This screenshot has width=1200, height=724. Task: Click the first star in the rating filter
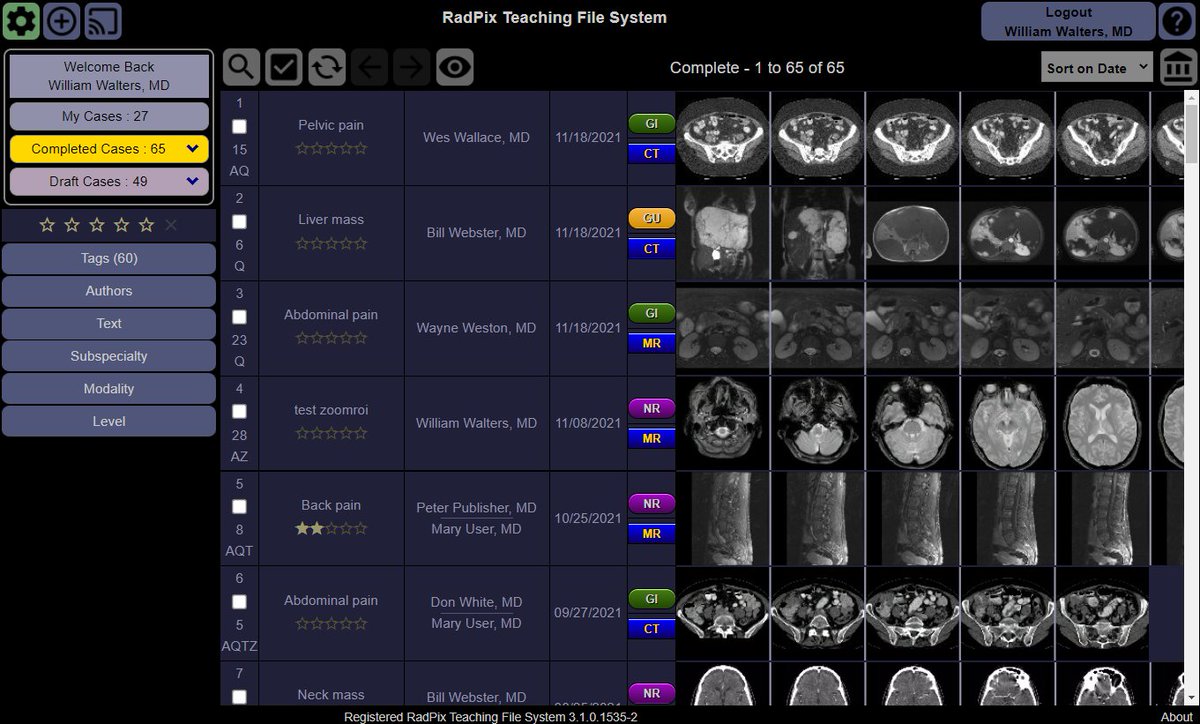tap(47, 225)
